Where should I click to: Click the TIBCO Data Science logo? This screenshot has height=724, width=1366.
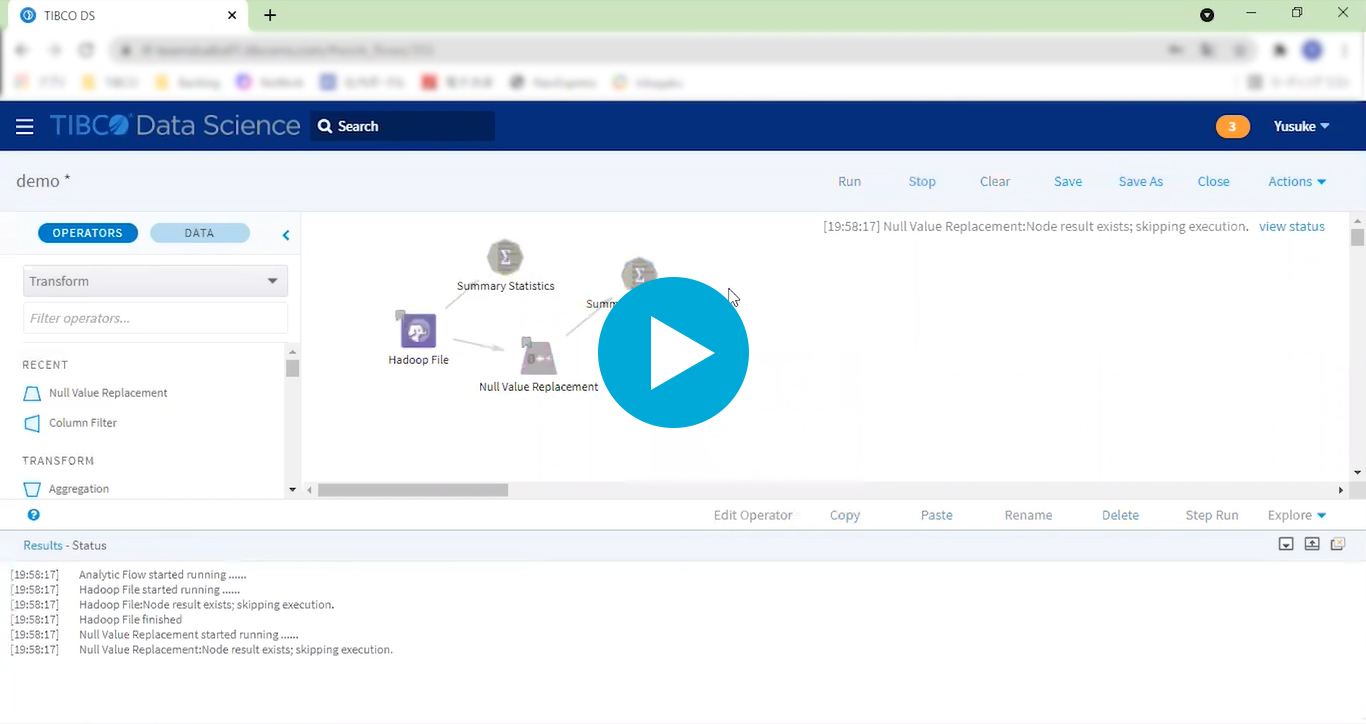point(175,125)
